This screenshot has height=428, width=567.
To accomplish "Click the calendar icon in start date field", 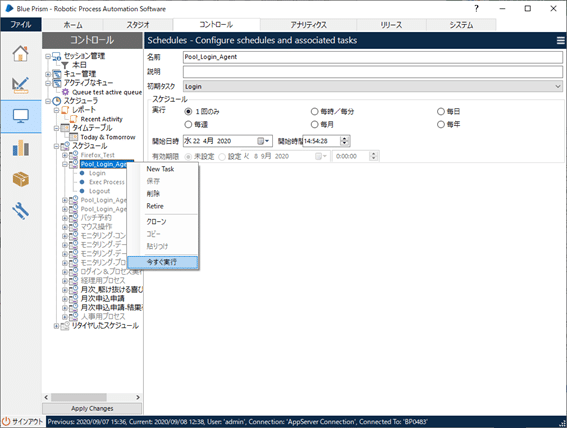I will click(x=260, y=141).
